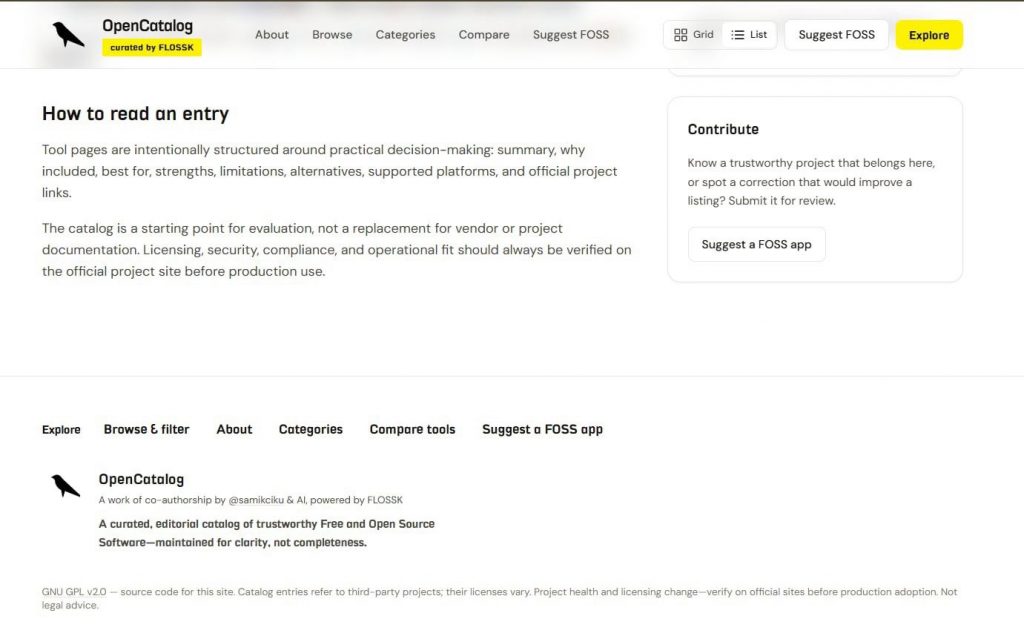Image resolution: width=1024 pixels, height=636 pixels.
Task: Click the list view icon
Action: click(737, 35)
